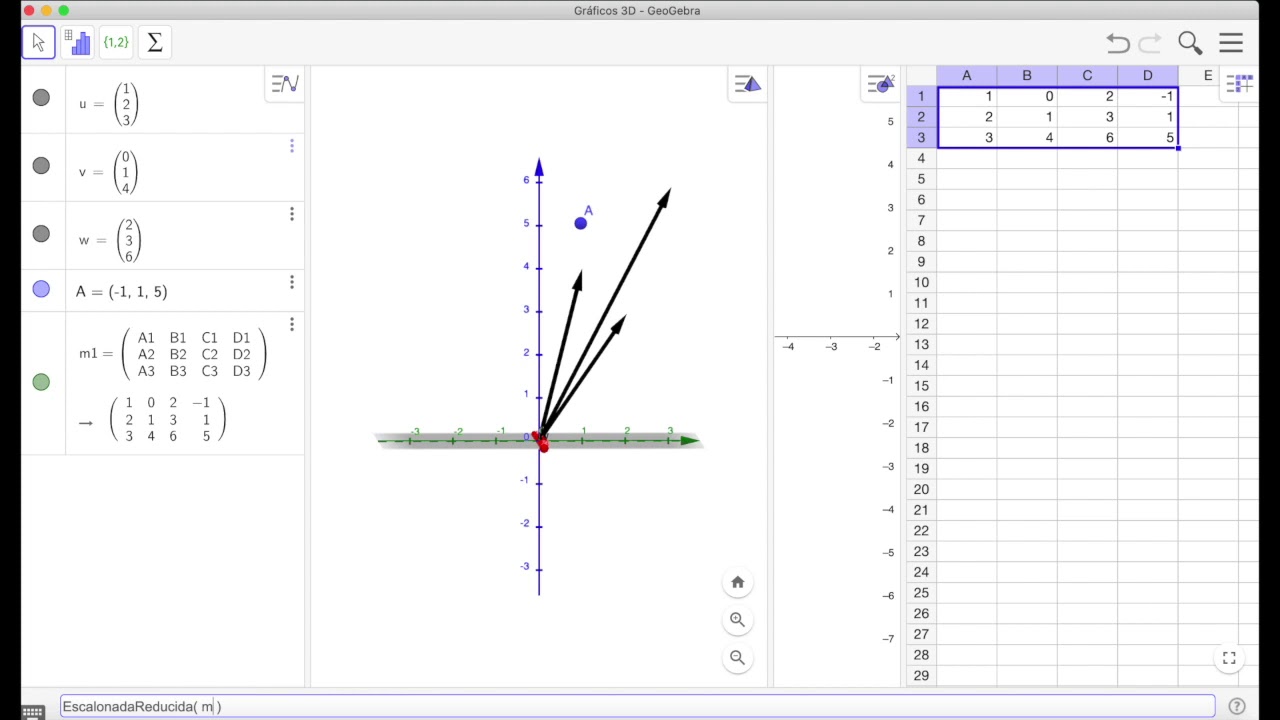Image resolution: width=1280 pixels, height=720 pixels.
Task: Toggle the Graphics 2 view style bar
Action: pos(881,84)
